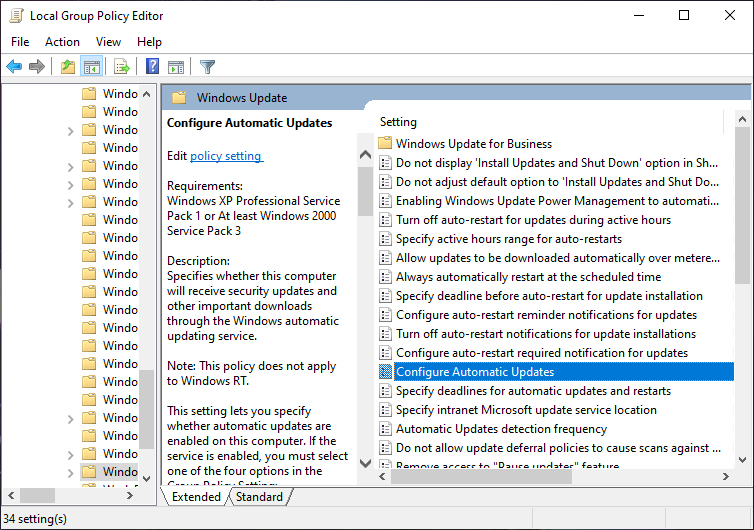Click scroll-up arrow of description pane
The height and width of the screenshot is (530, 754).
(365, 155)
